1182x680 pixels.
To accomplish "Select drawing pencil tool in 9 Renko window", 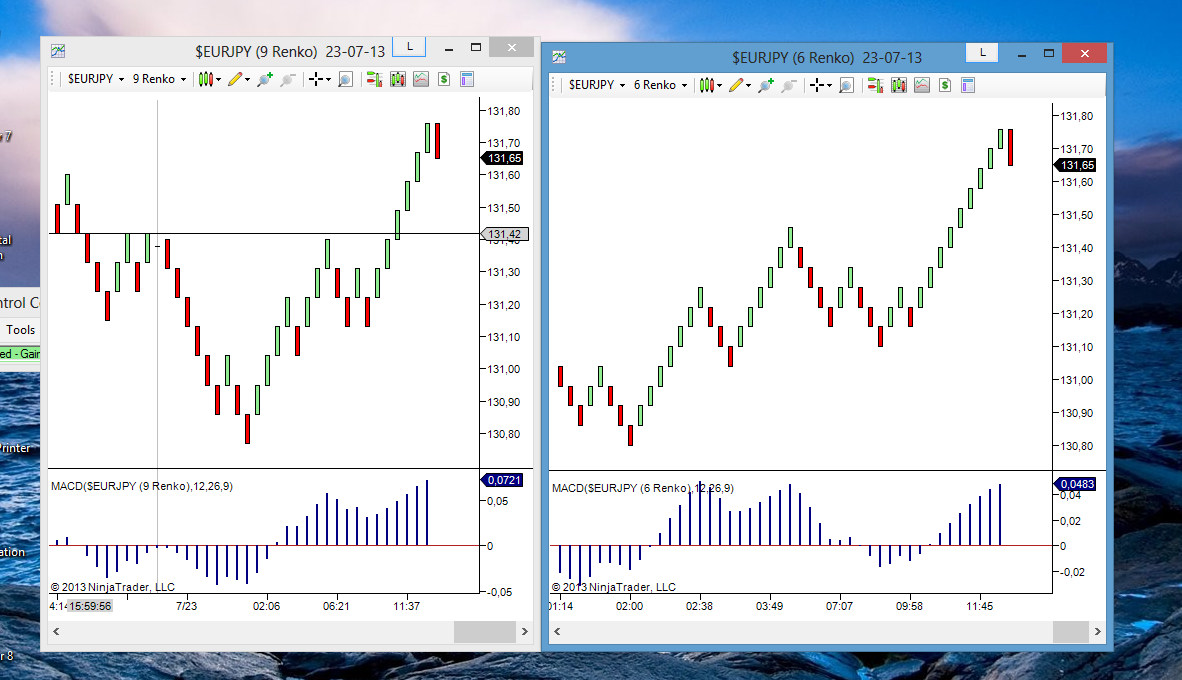I will coord(234,79).
